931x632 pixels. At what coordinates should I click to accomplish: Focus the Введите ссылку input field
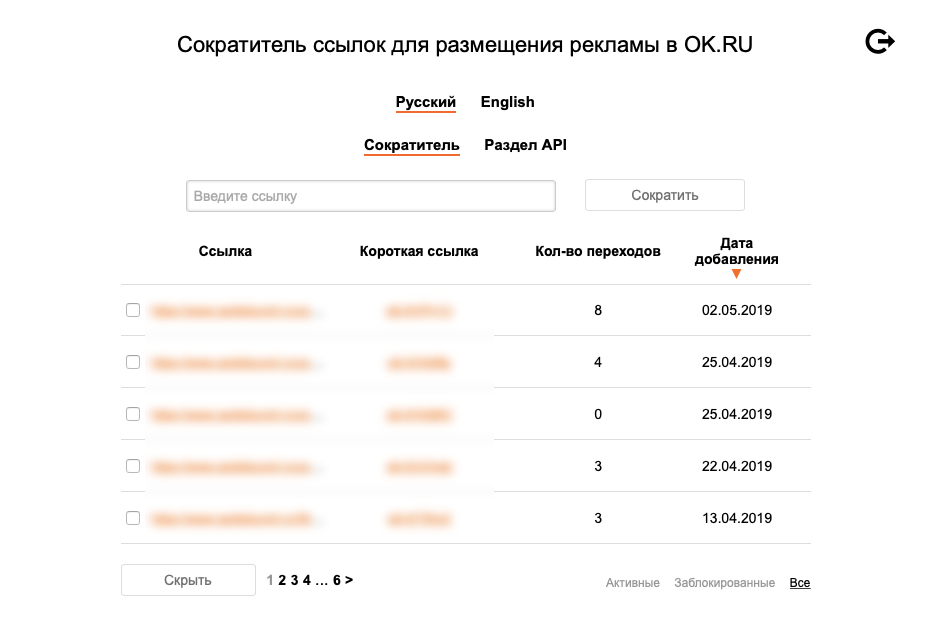point(370,196)
